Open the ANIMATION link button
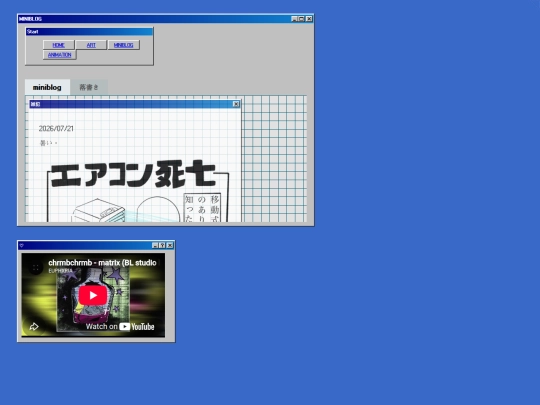The height and width of the screenshot is (405, 540). pos(60,55)
